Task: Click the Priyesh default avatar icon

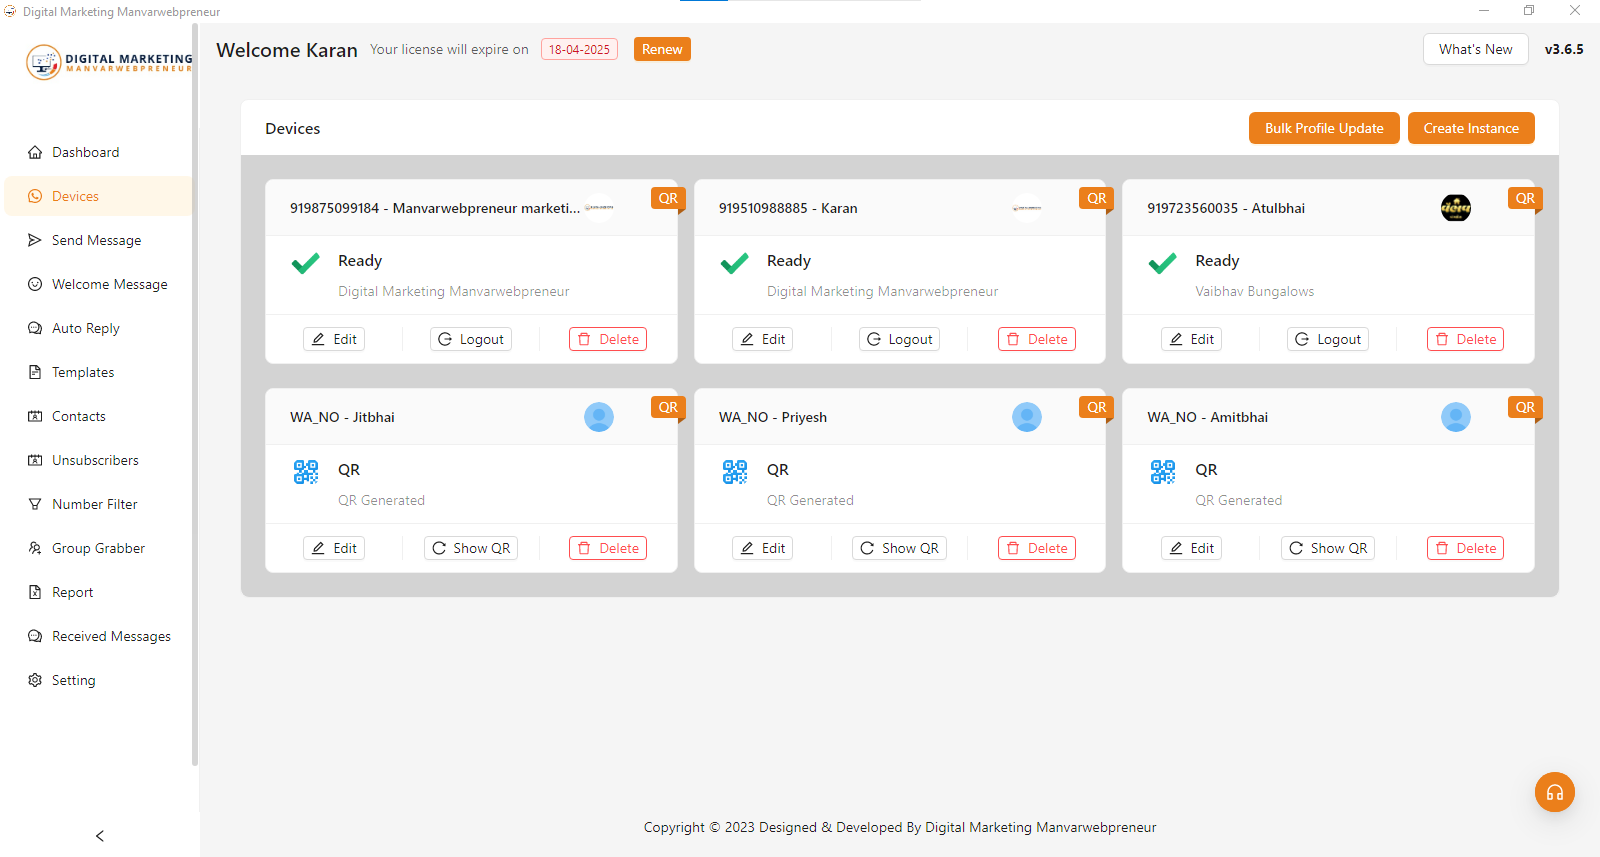Action: (1026, 417)
